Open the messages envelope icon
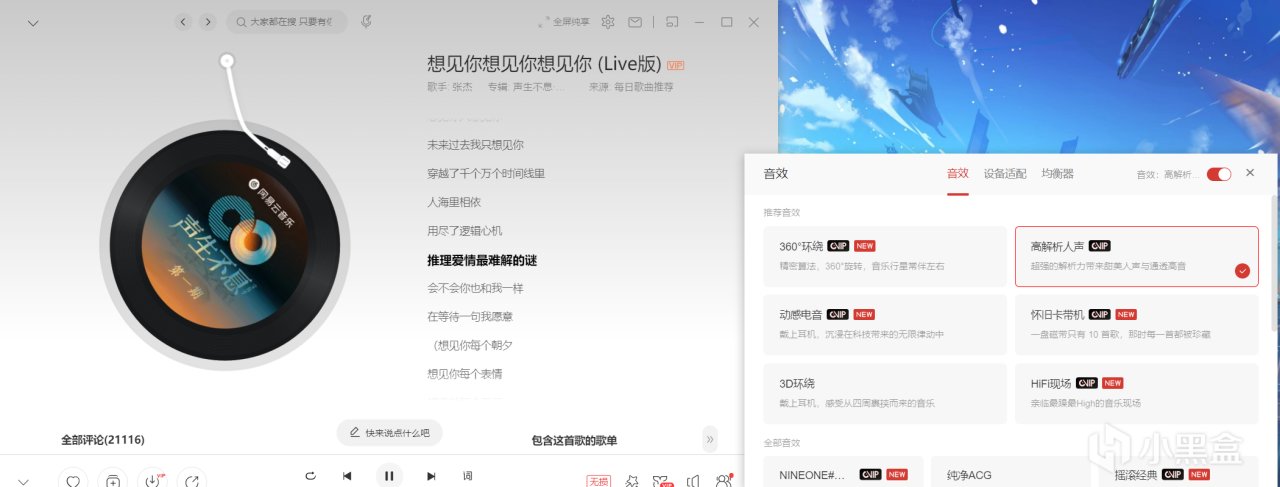Screen dimensions: 1280x487 (x=635, y=22)
